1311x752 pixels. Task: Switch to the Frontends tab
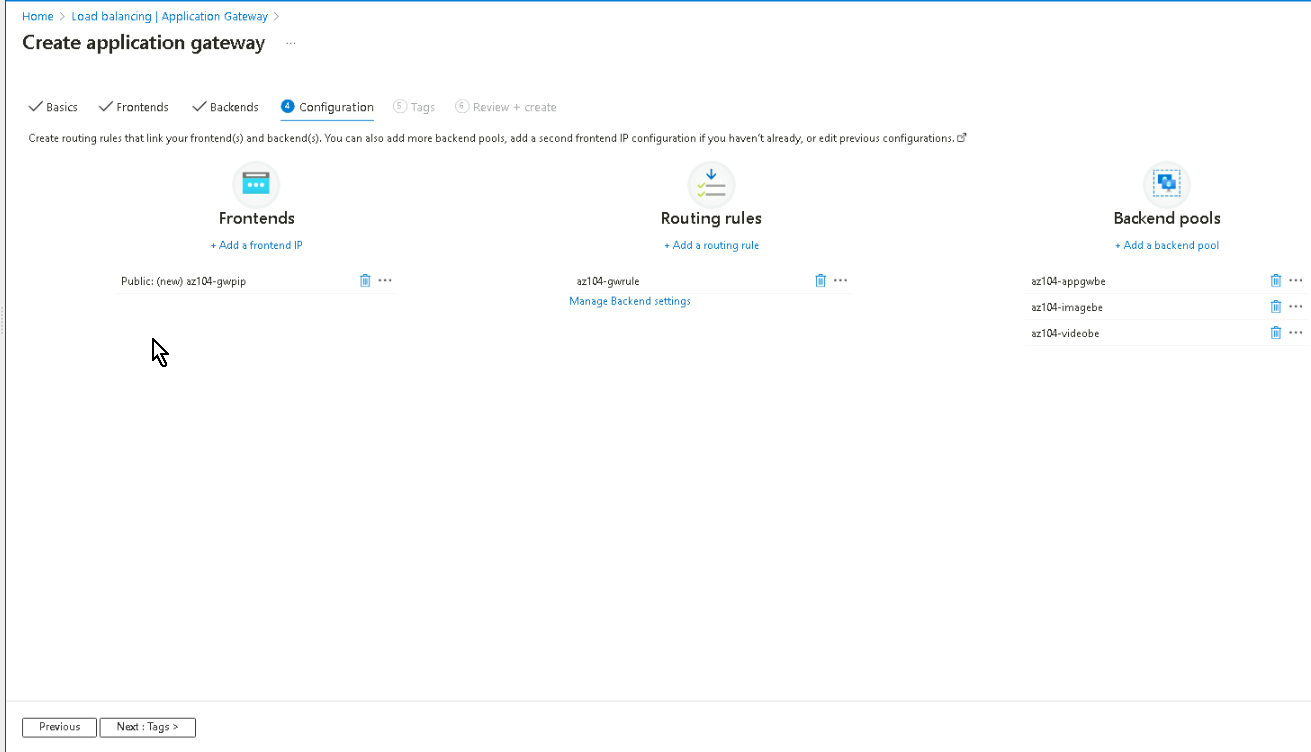pos(134,107)
